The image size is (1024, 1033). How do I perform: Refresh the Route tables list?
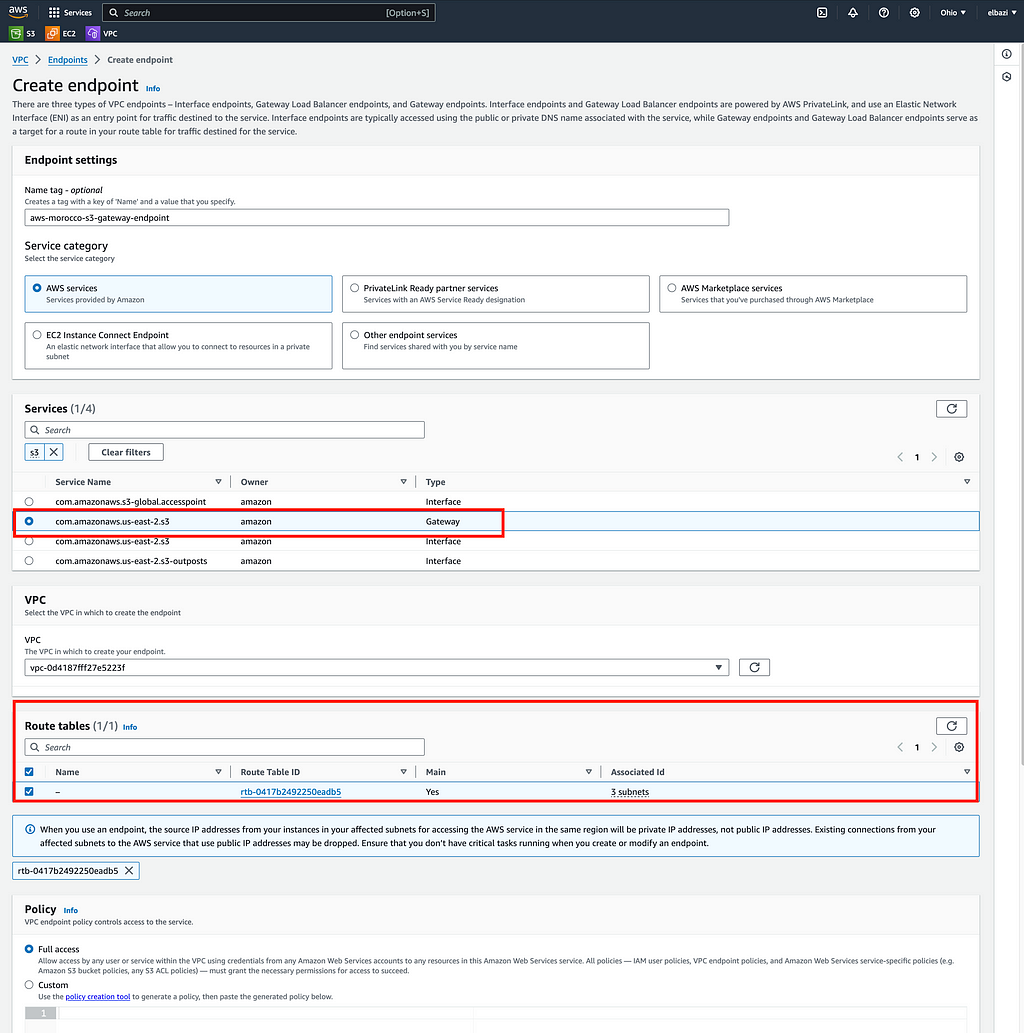(x=952, y=726)
